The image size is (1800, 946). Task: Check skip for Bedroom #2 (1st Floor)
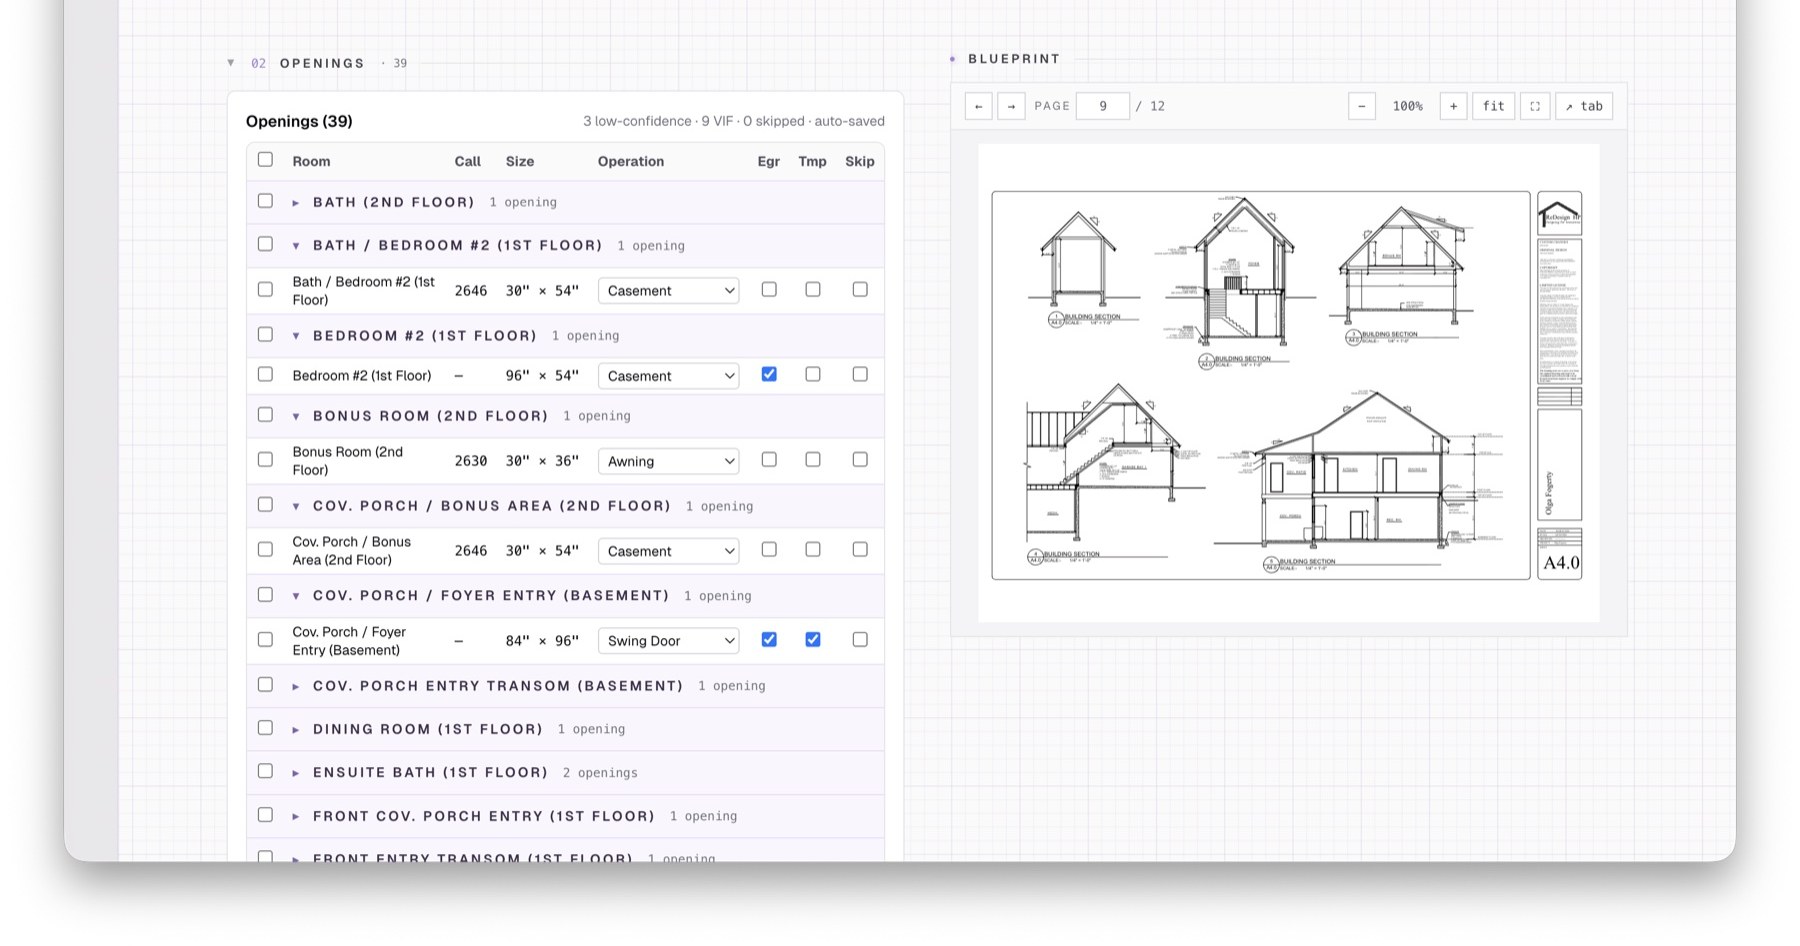(860, 374)
